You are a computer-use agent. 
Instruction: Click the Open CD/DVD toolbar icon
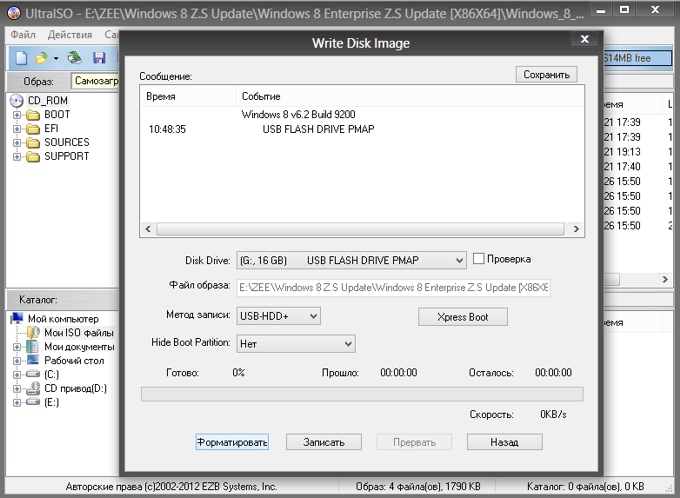pos(75,58)
